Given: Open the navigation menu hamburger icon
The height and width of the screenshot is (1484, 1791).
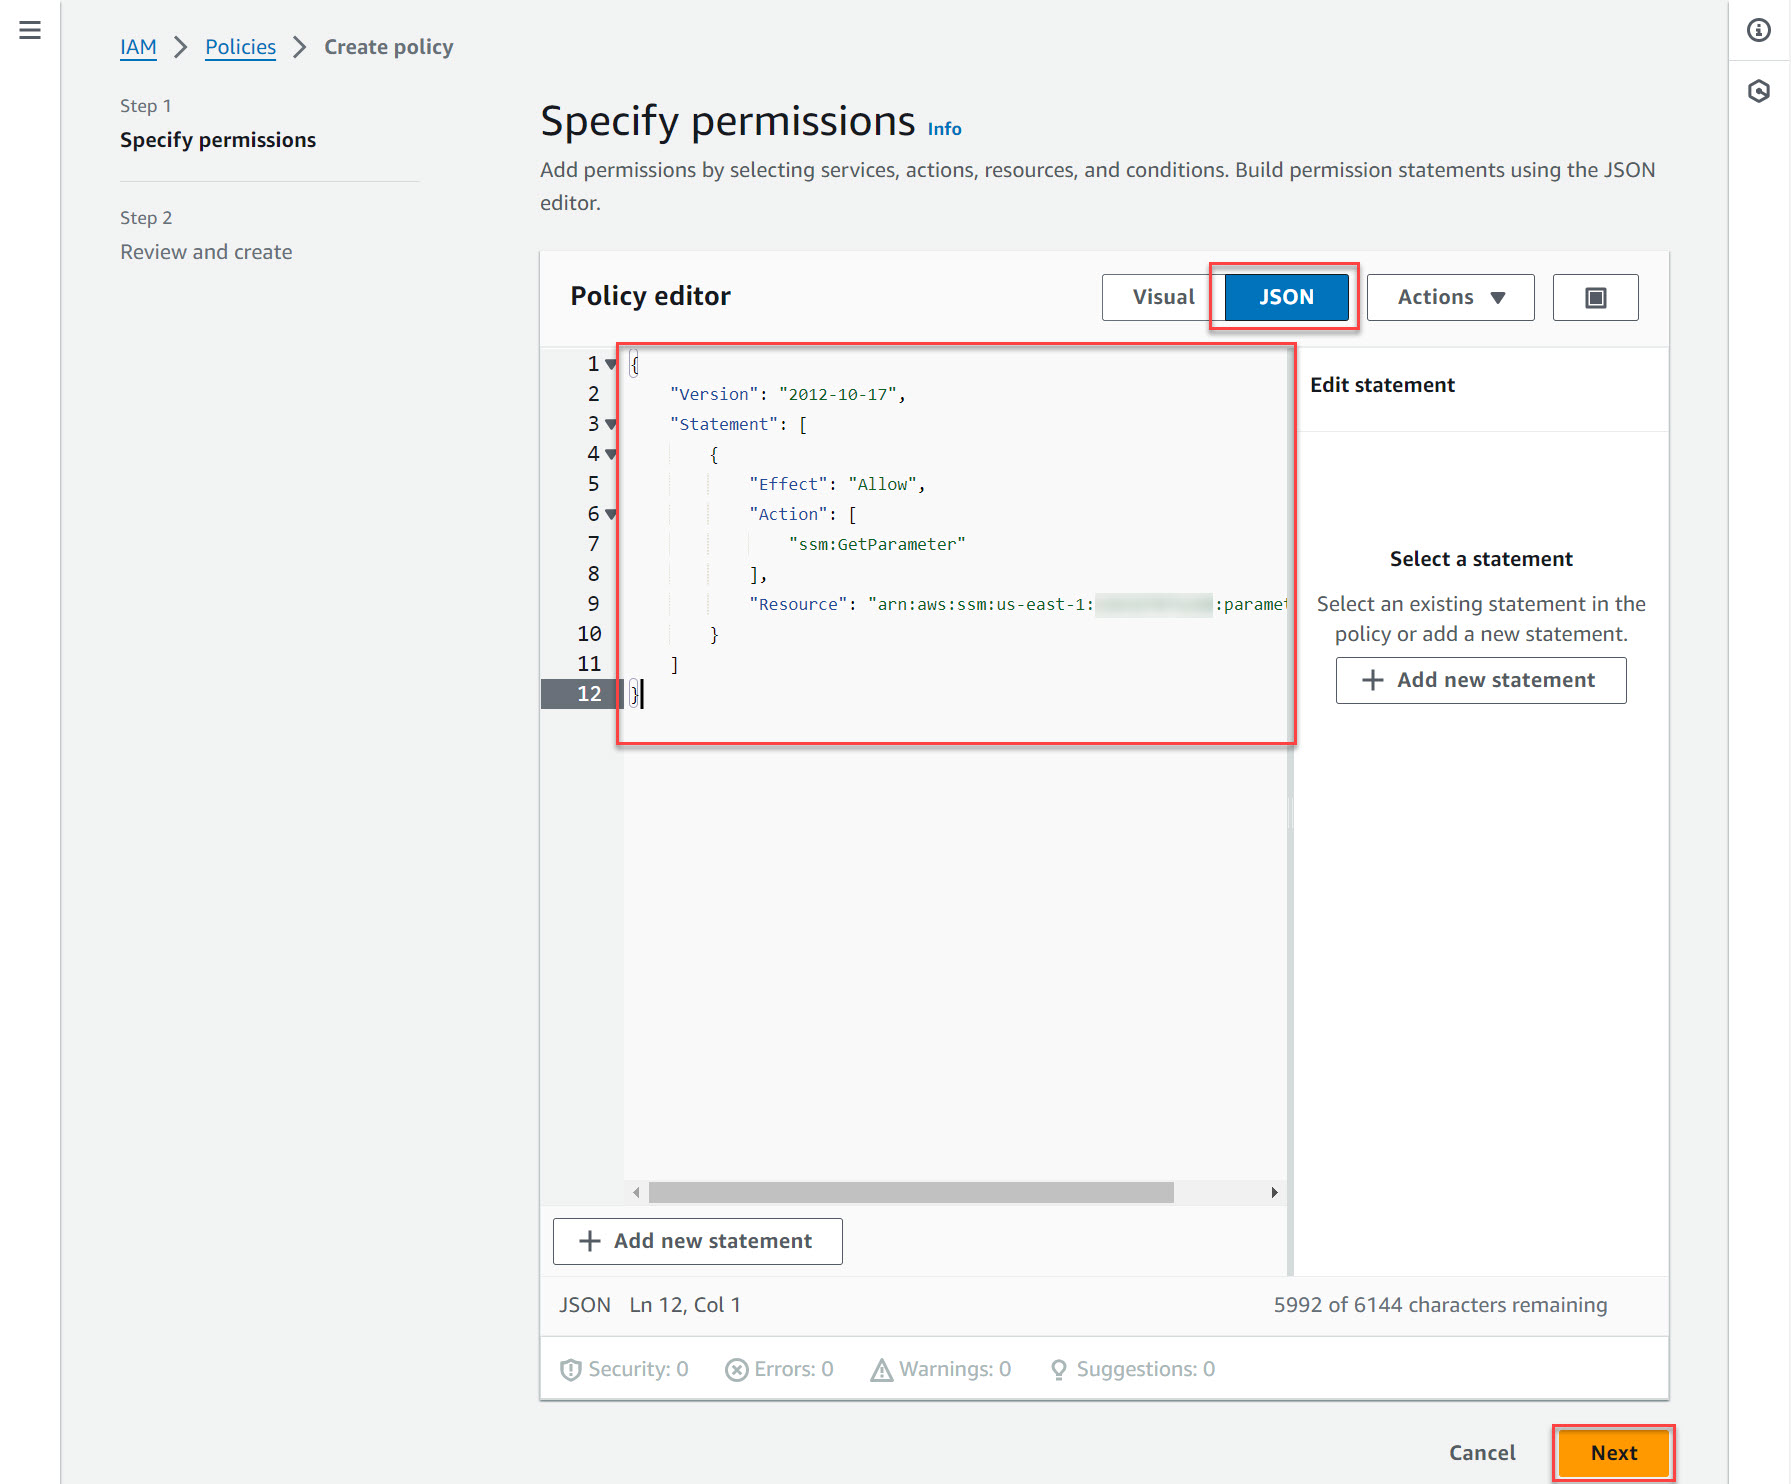Looking at the screenshot, I should [29, 30].
